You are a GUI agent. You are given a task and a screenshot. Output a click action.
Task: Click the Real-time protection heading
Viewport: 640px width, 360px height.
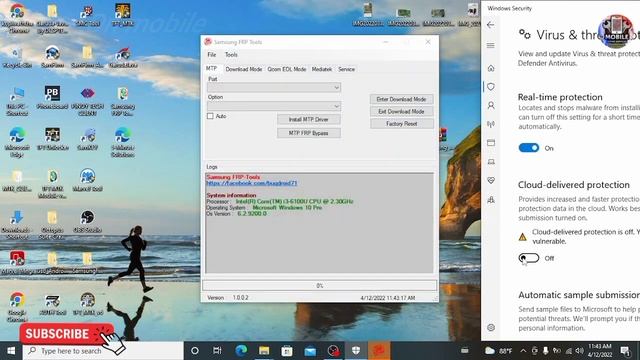click(x=560, y=97)
